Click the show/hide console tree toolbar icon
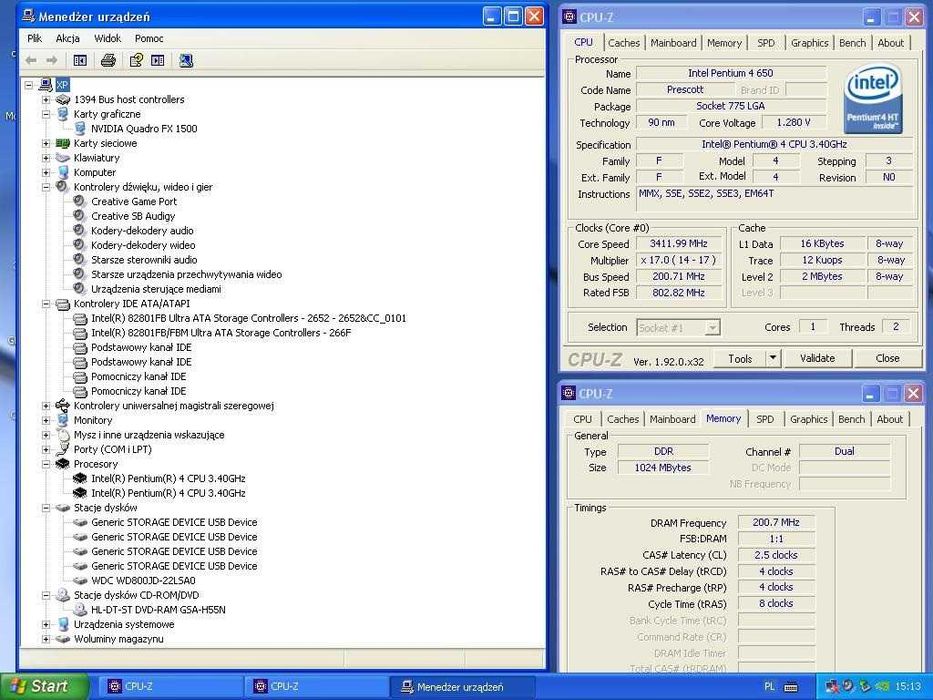 (x=80, y=60)
